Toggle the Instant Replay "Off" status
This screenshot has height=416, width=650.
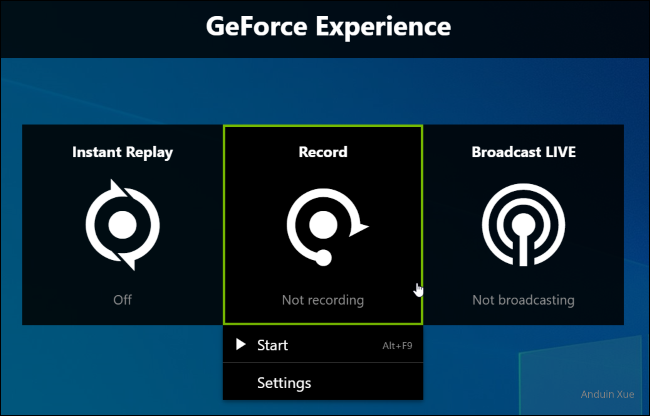(122, 299)
